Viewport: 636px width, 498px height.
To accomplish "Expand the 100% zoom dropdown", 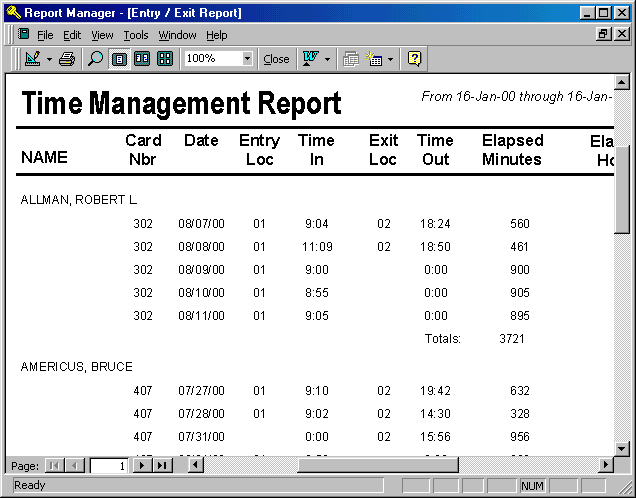I will (x=247, y=59).
